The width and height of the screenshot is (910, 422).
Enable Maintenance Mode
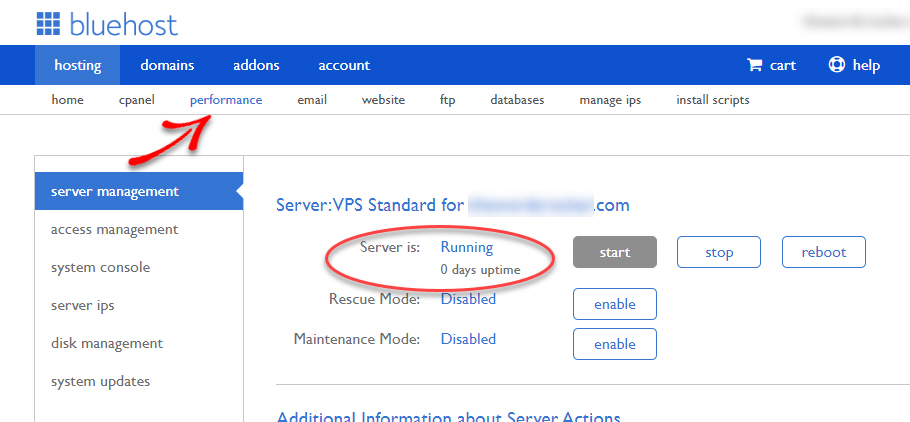(615, 344)
